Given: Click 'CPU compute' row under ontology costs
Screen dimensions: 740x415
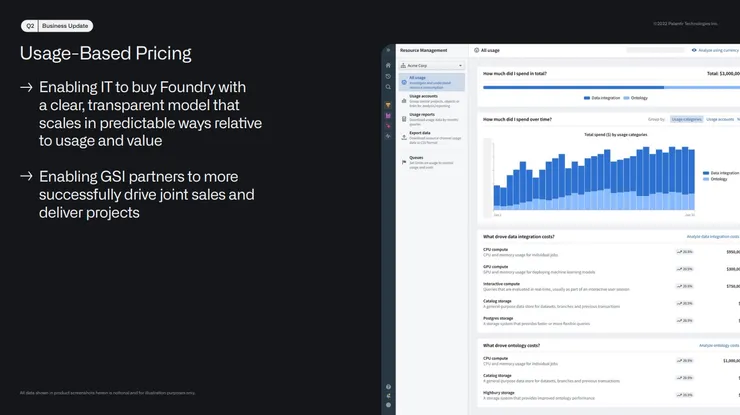Looking at the screenshot, I should coord(611,361).
